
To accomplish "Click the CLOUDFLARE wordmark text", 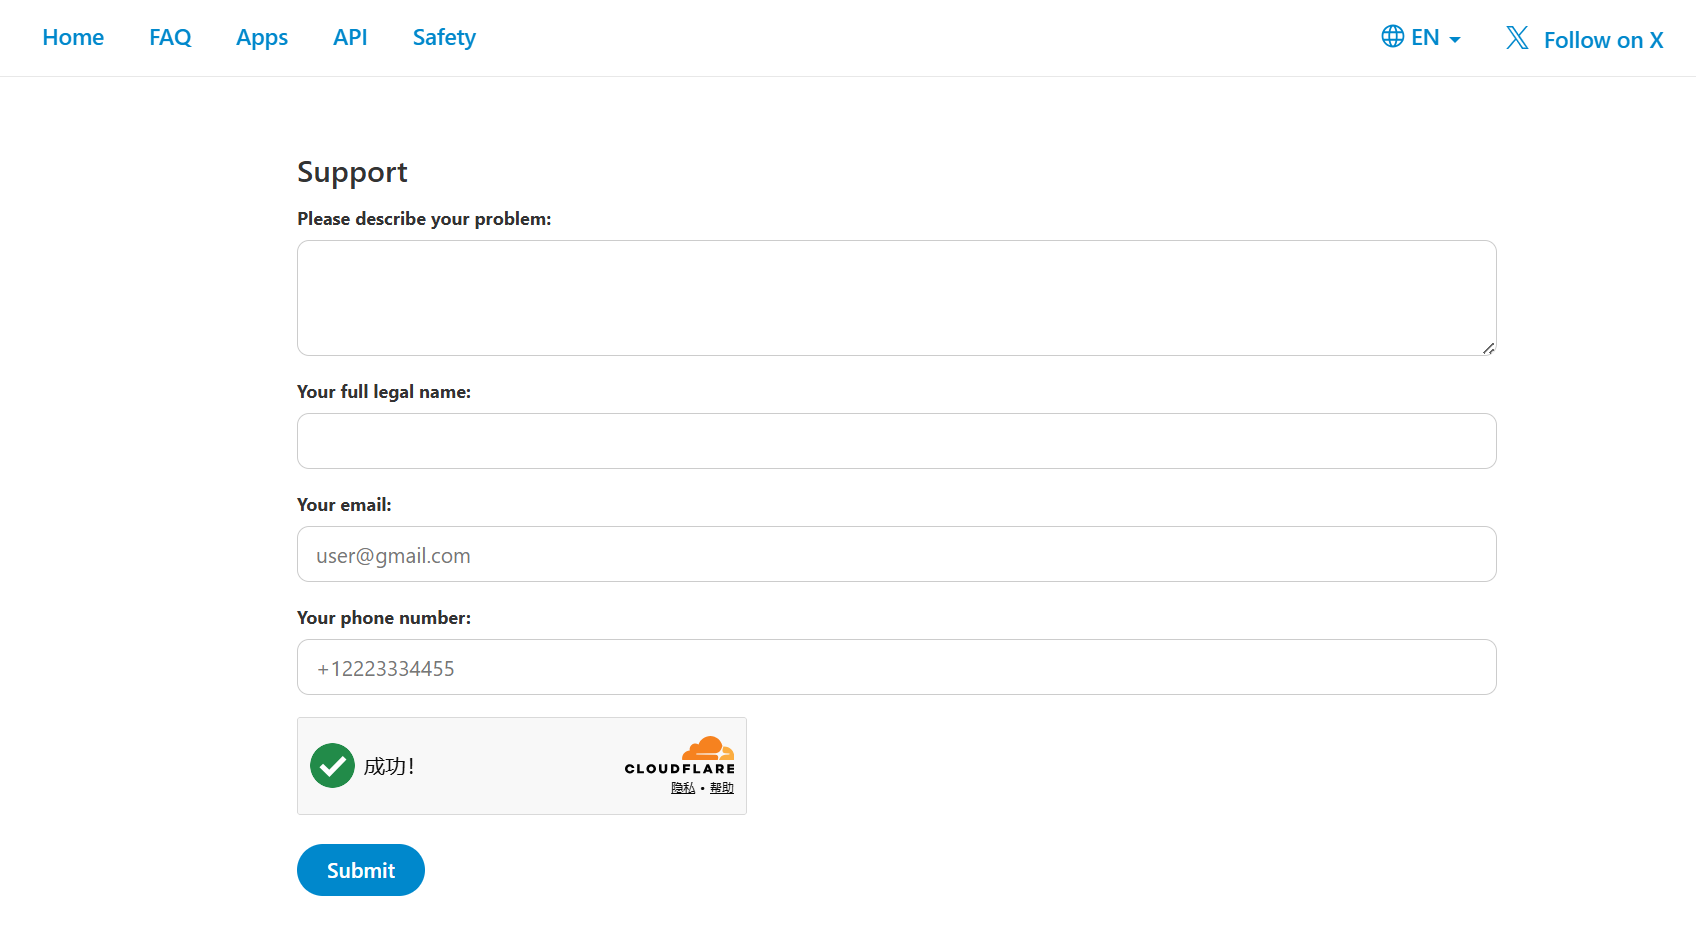I will [x=680, y=769].
